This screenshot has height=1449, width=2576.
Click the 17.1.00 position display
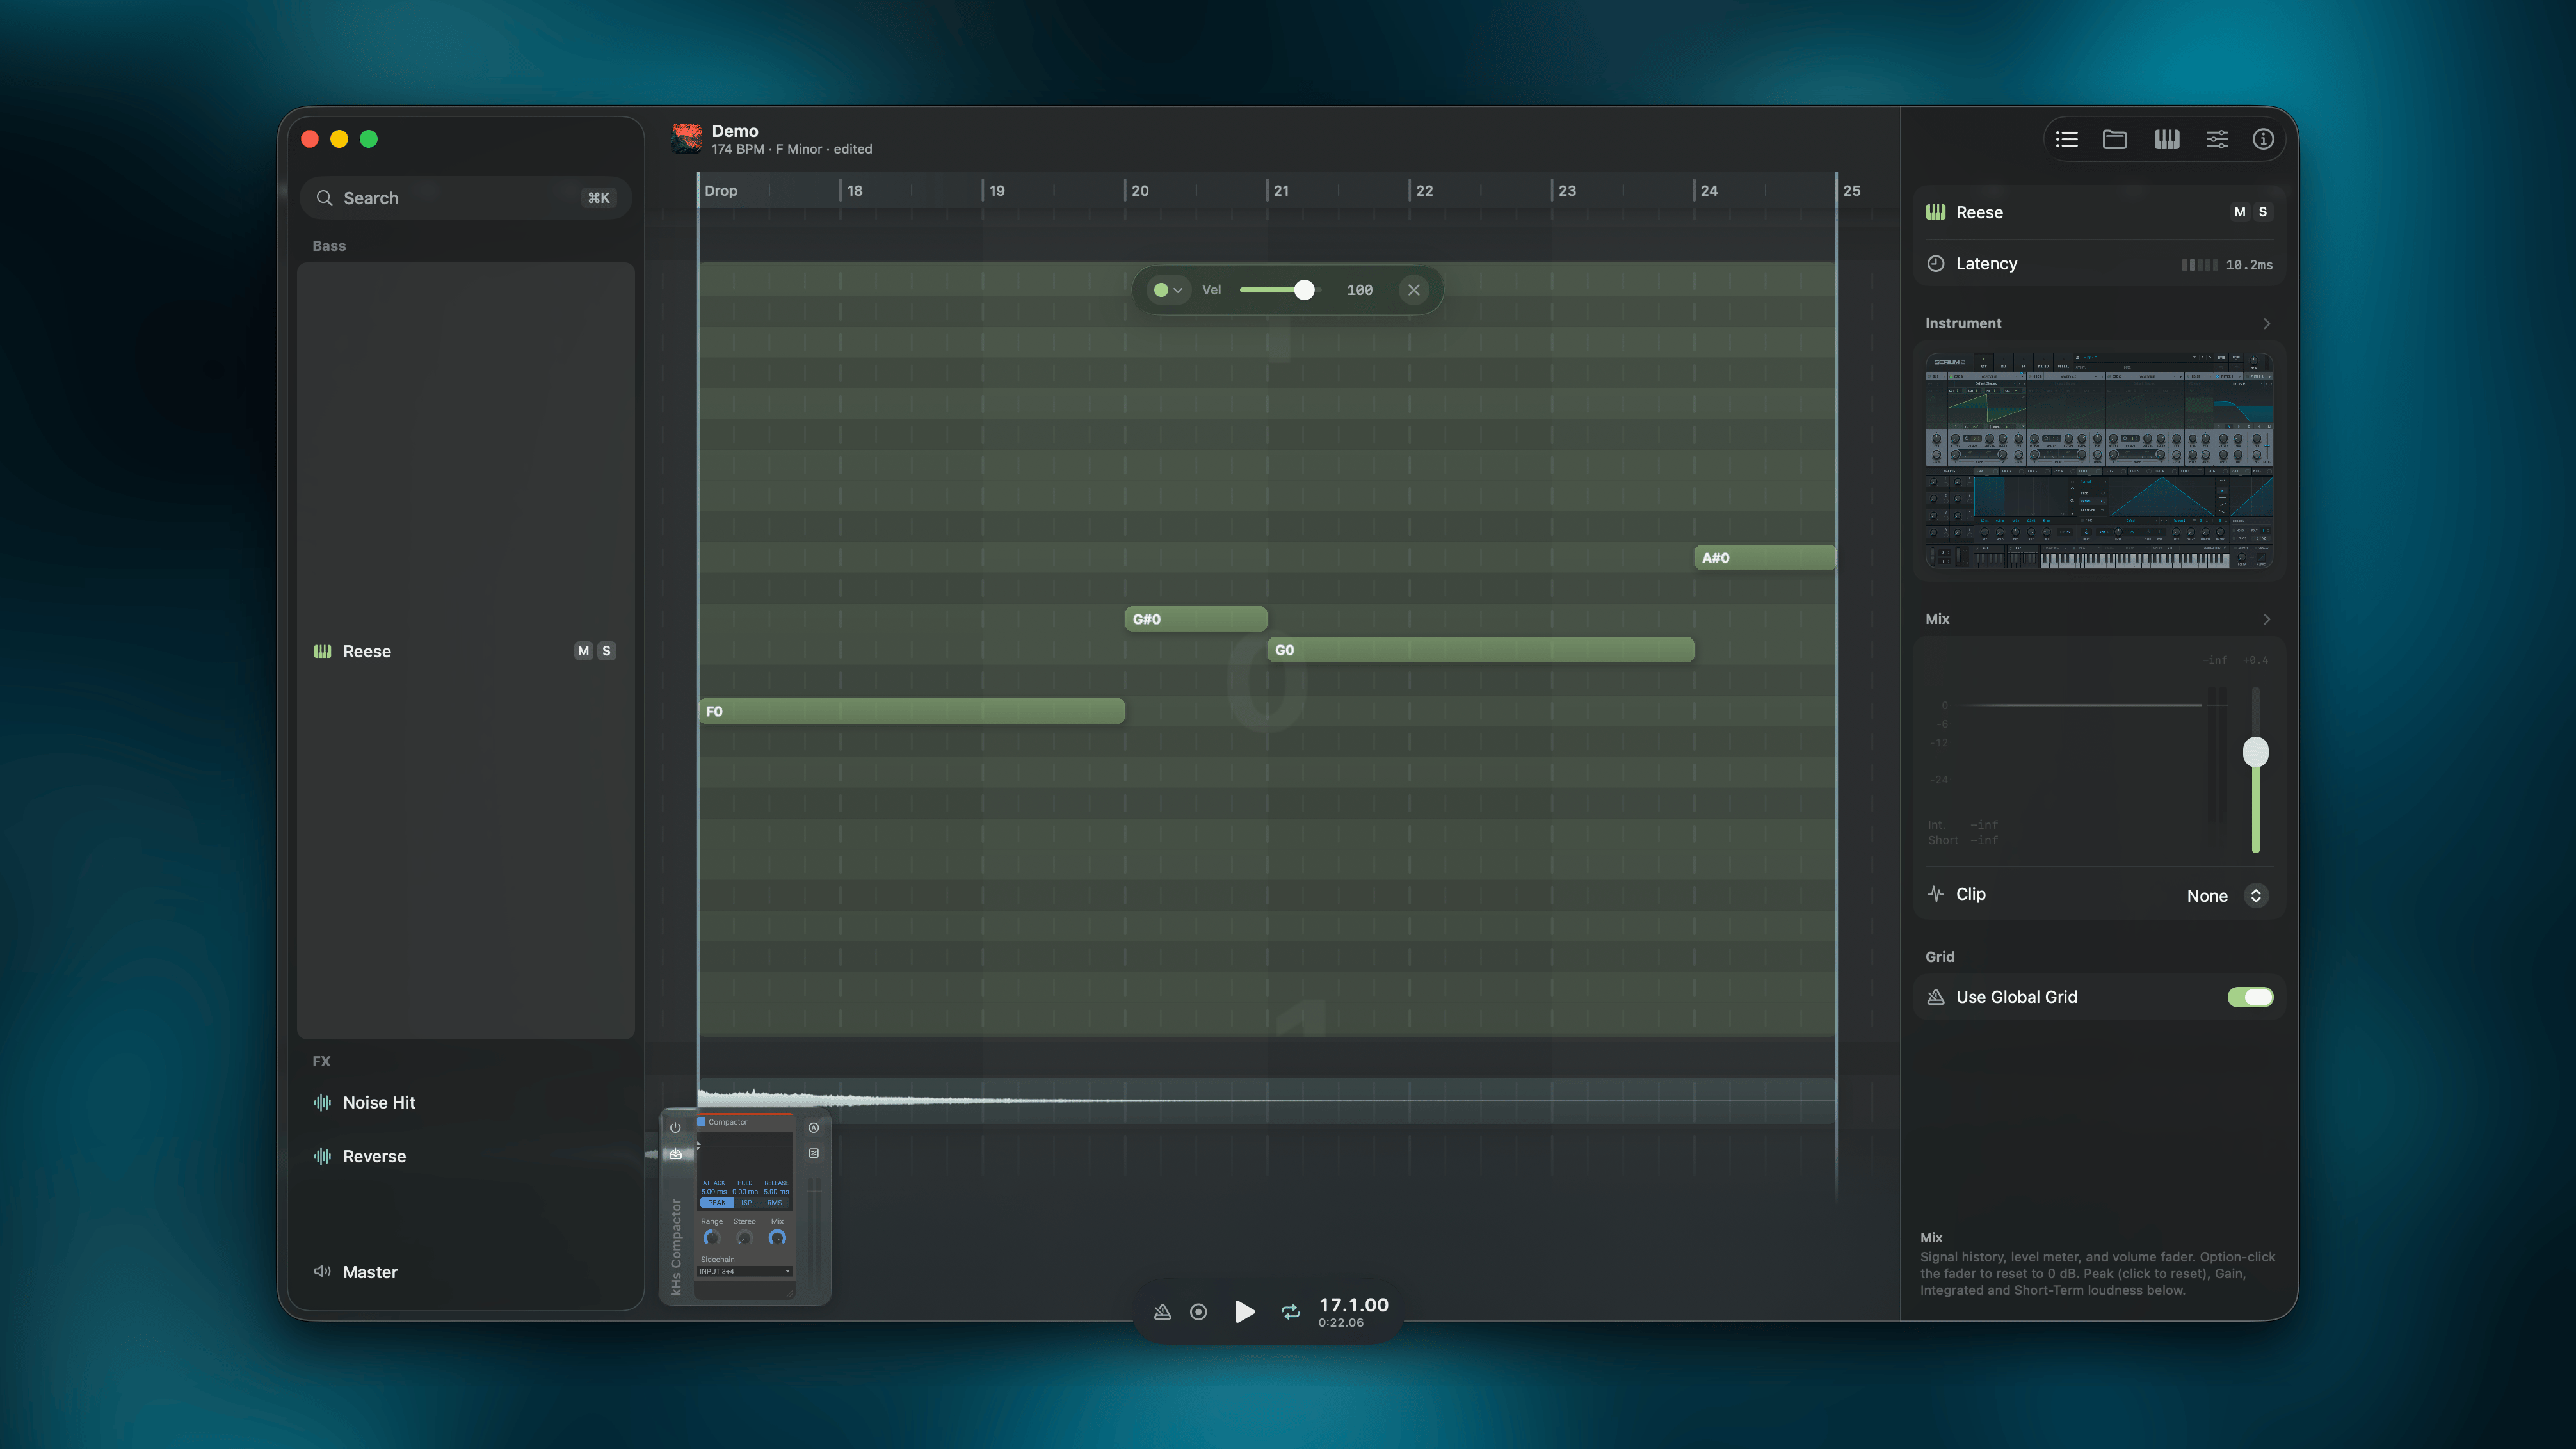(1353, 1305)
